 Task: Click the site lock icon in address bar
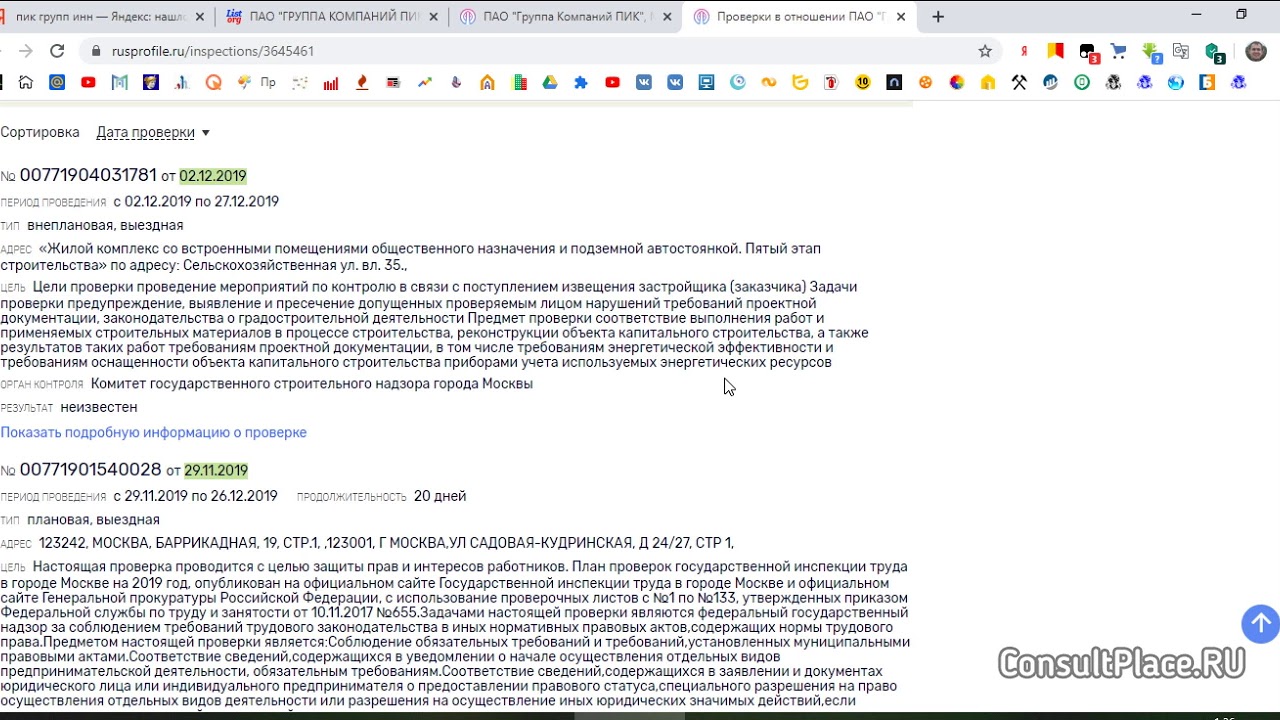pyautogui.click(x=96, y=51)
